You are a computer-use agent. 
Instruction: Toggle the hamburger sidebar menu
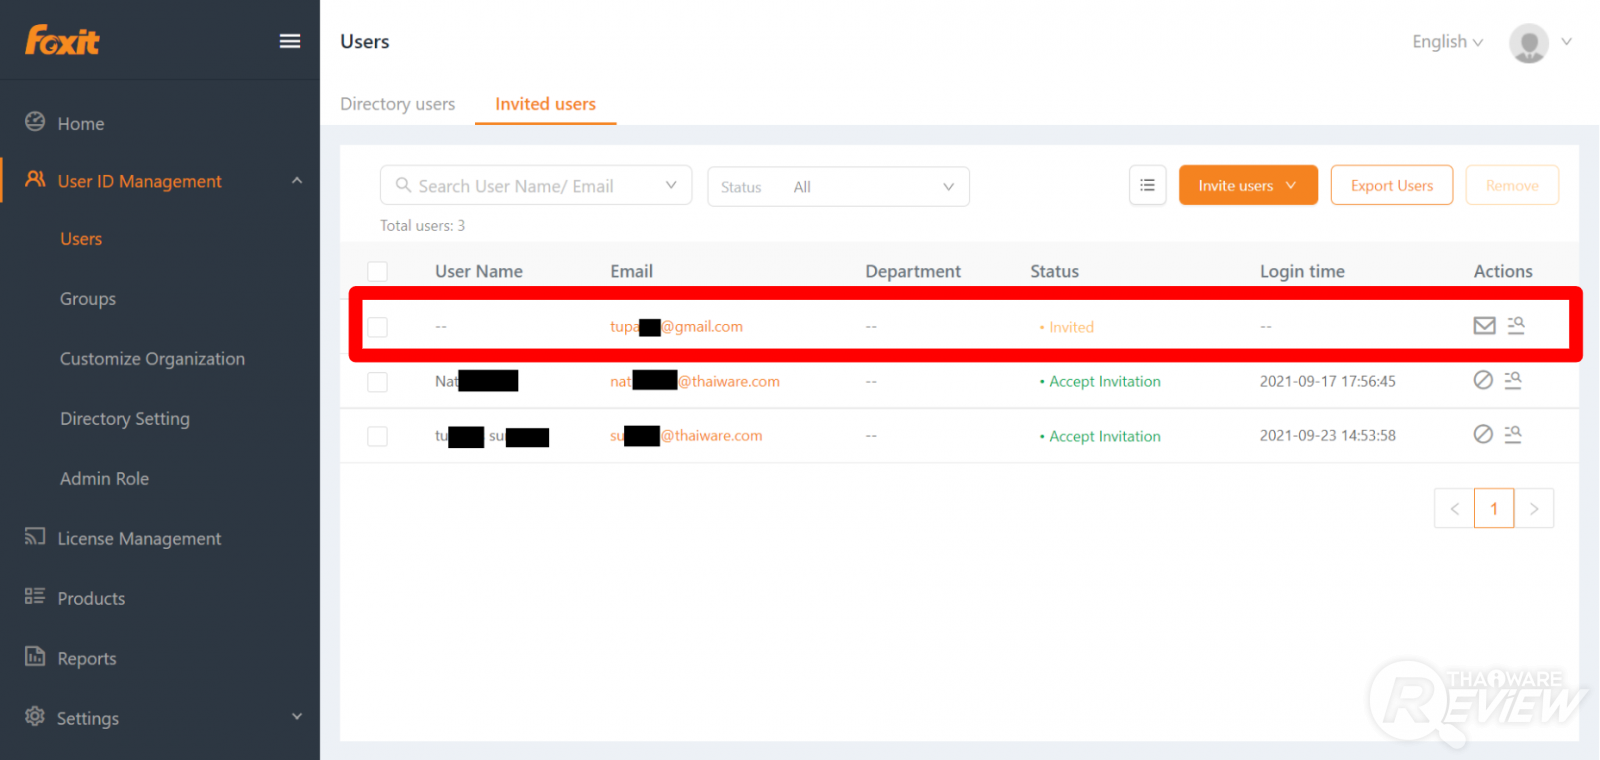coord(290,41)
